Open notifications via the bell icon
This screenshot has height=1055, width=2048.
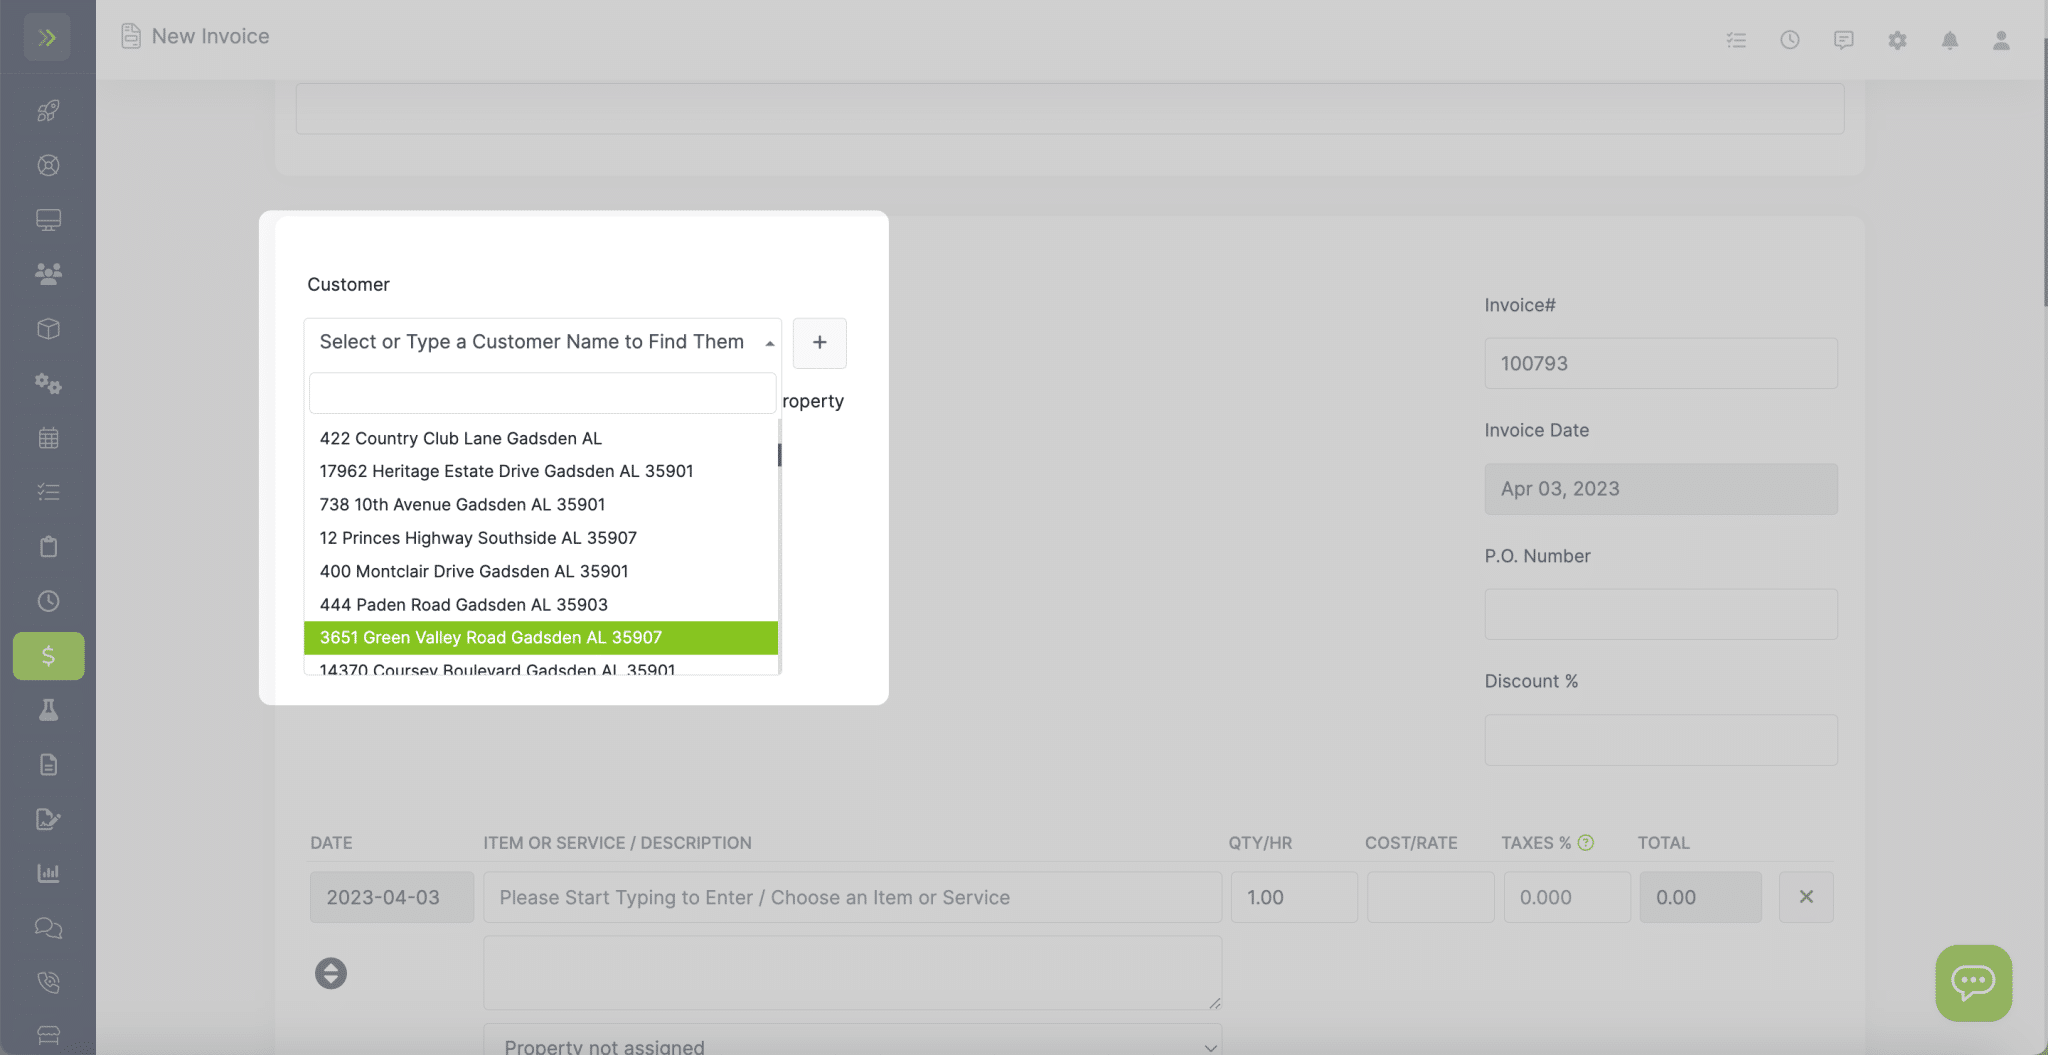coord(1949,40)
